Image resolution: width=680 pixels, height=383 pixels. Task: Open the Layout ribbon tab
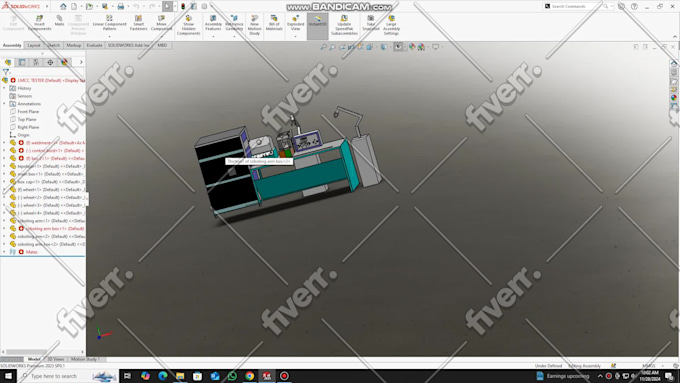point(33,45)
